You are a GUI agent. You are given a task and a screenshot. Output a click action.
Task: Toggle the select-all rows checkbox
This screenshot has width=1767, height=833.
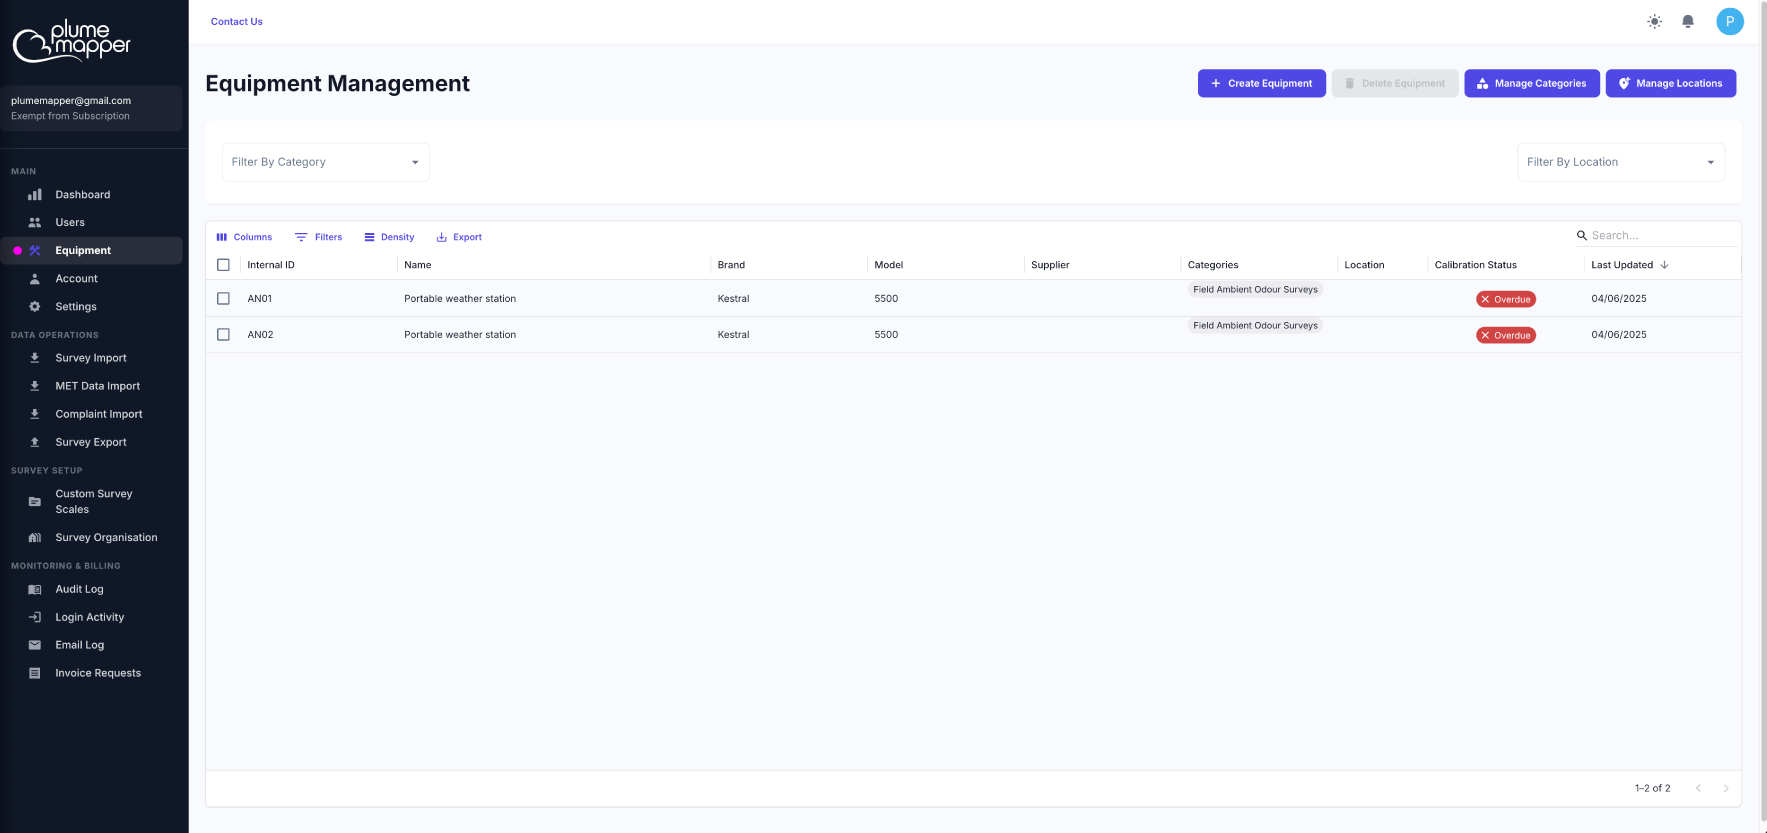click(x=223, y=265)
